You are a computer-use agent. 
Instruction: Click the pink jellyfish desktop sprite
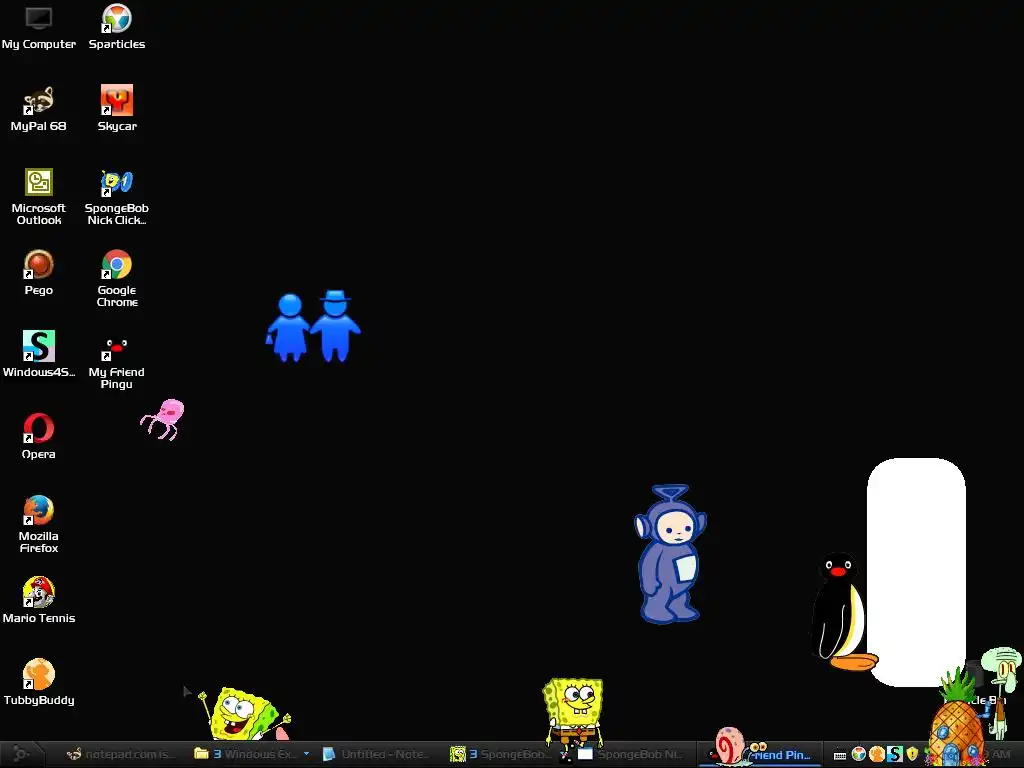[x=163, y=419]
